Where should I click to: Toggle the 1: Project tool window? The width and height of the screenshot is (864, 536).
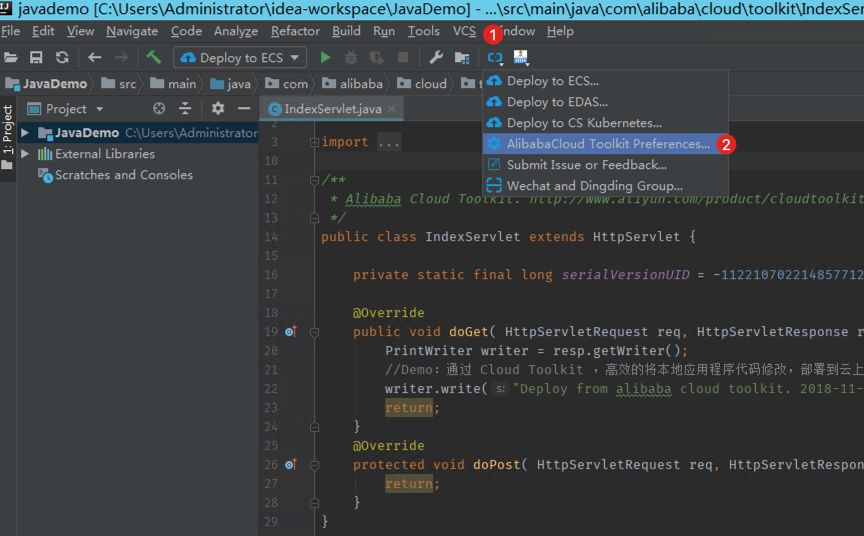[x=7, y=137]
